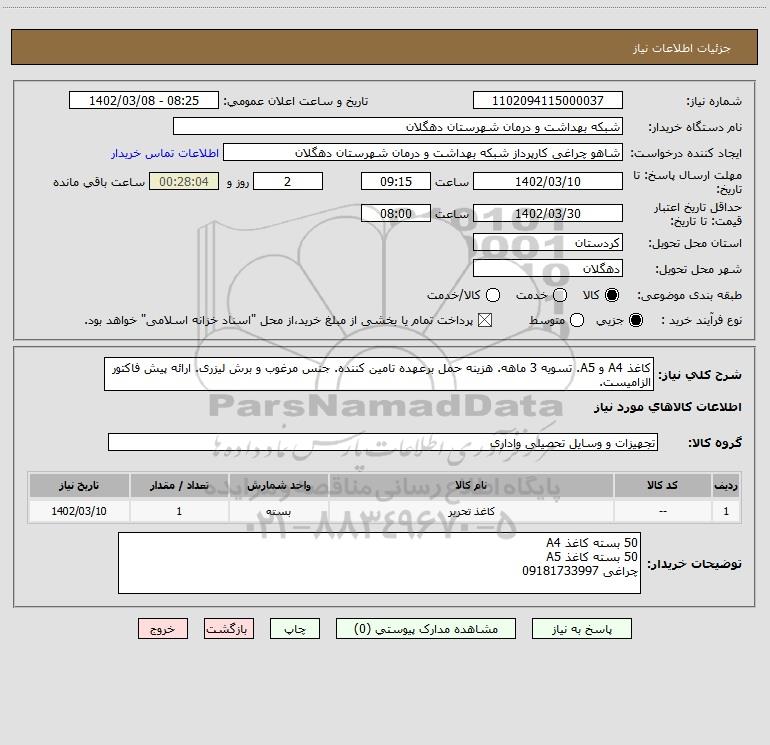770x745 pixels.
Task: Click the اطلاعات کالاهای مورد نیاز heading
Action: [x=667, y=407]
